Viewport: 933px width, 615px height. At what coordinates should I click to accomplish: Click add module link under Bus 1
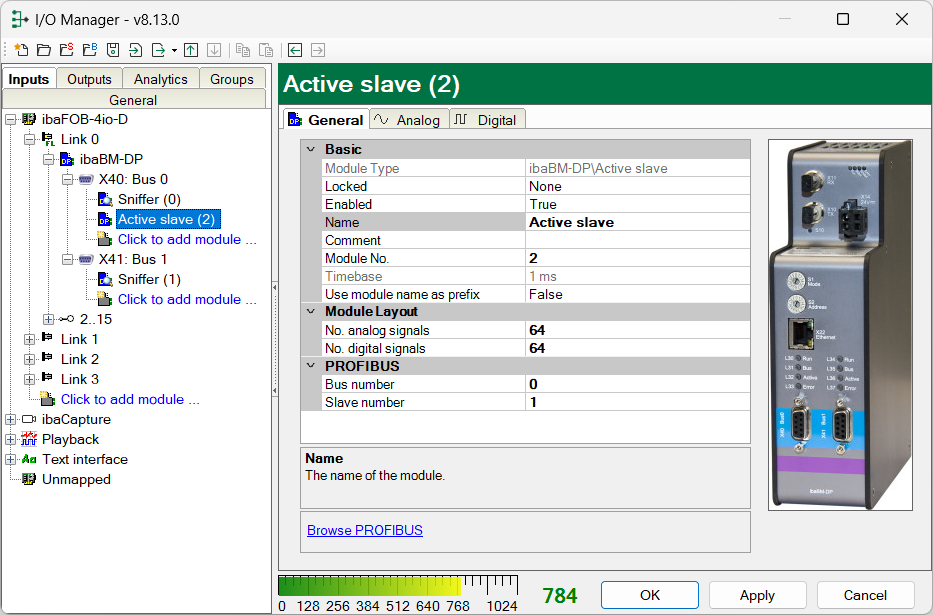187,299
